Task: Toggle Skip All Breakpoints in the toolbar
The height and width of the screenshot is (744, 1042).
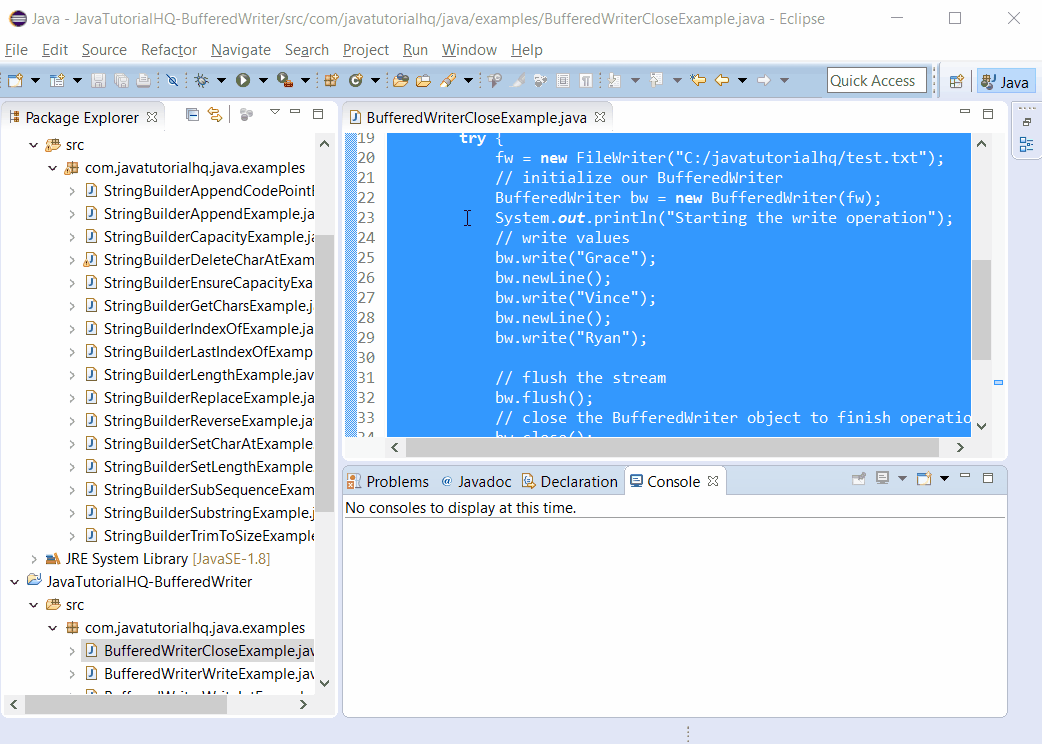Action: point(172,80)
